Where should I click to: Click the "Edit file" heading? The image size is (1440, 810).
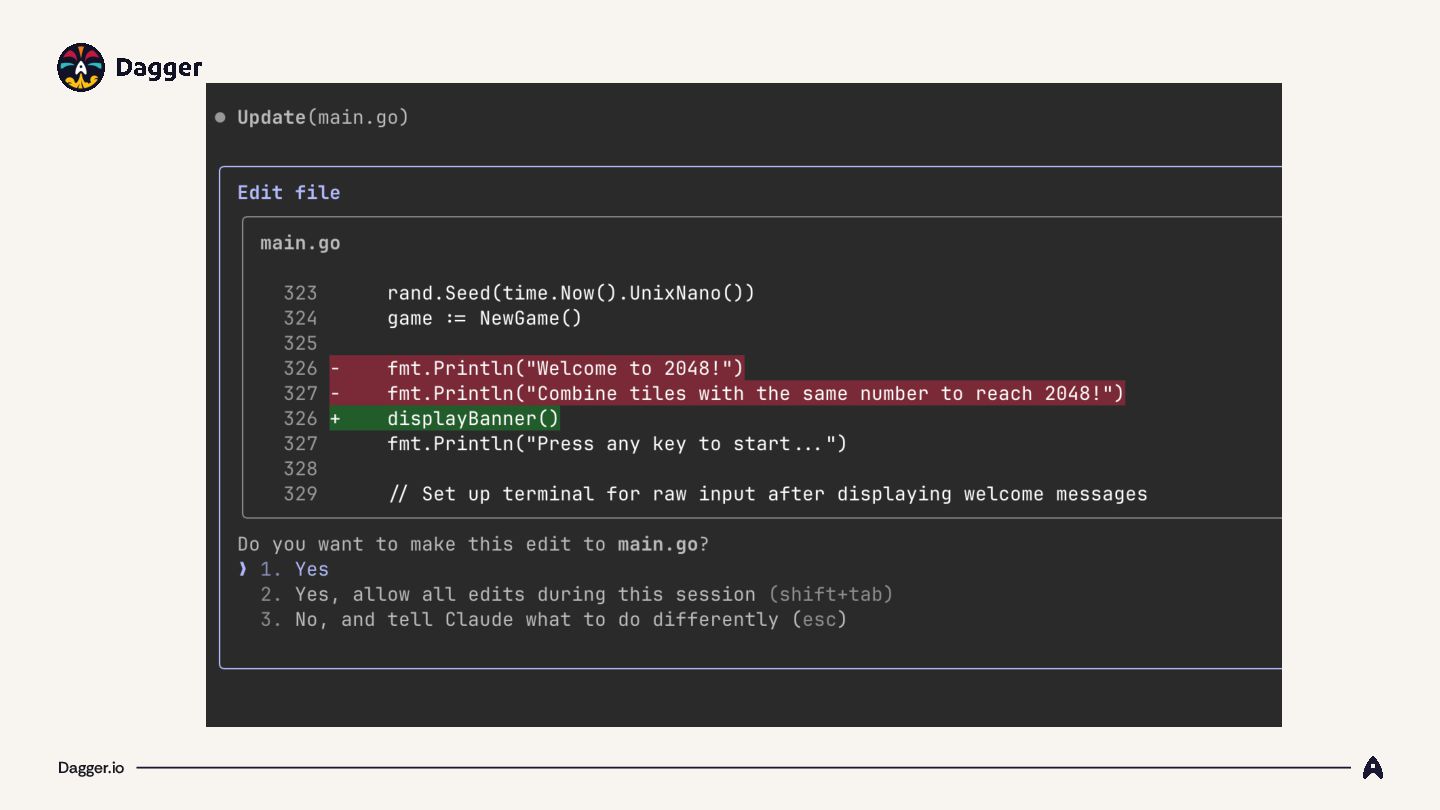point(289,192)
